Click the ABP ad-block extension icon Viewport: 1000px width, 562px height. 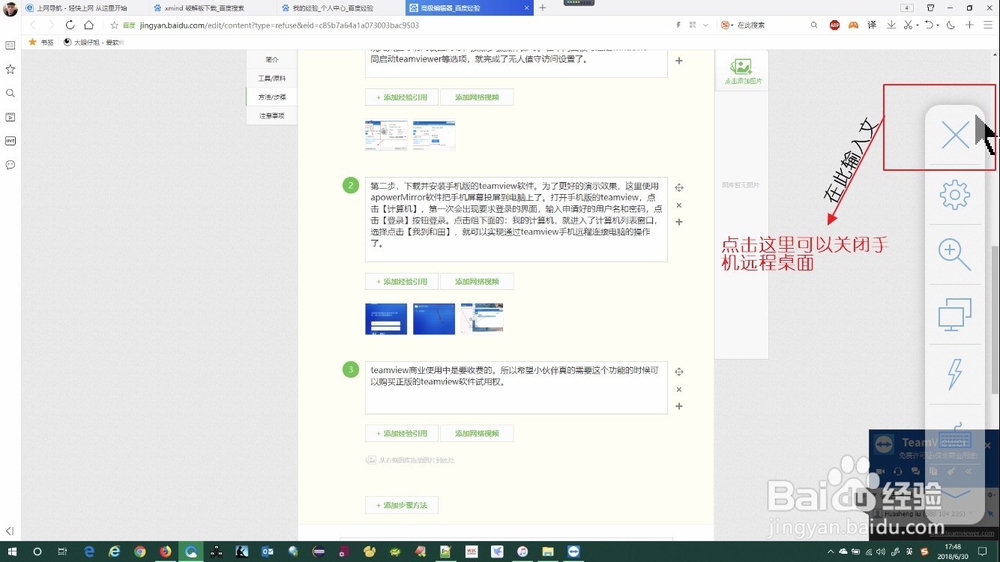click(x=834, y=25)
